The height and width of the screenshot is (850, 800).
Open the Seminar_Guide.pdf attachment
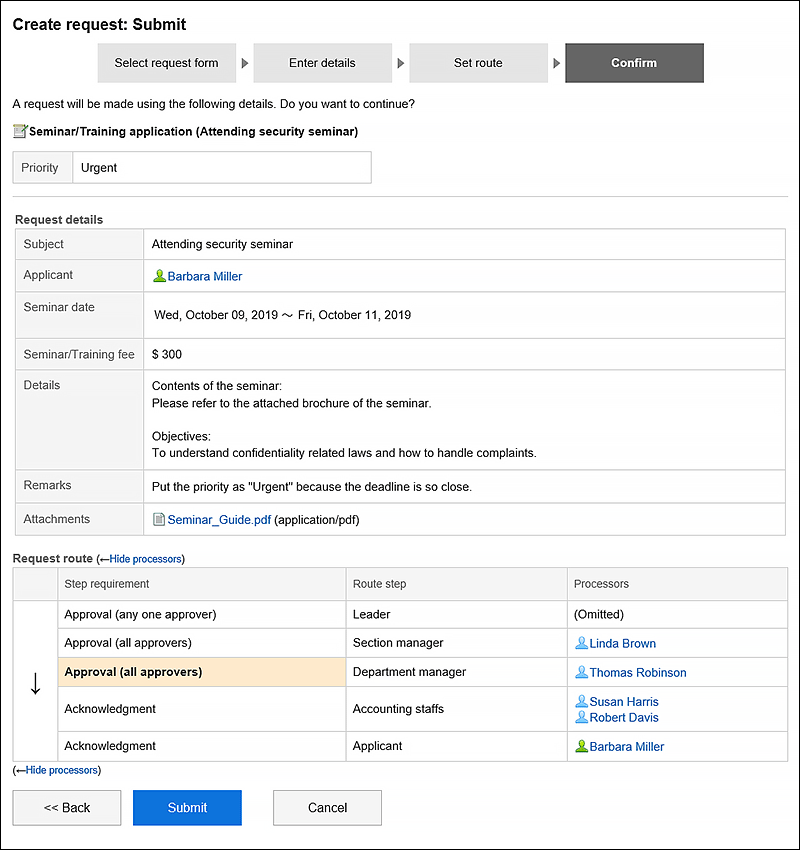click(x=219, y=520)
